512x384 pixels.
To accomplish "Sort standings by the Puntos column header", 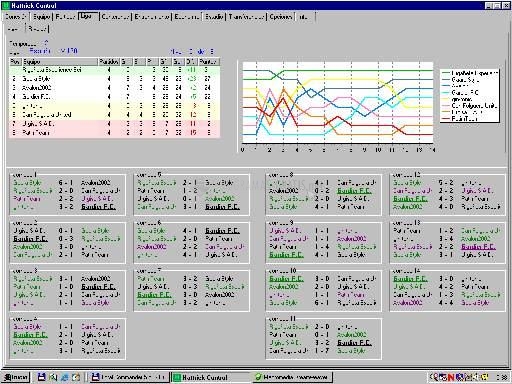I will click(x=209, y=62).
